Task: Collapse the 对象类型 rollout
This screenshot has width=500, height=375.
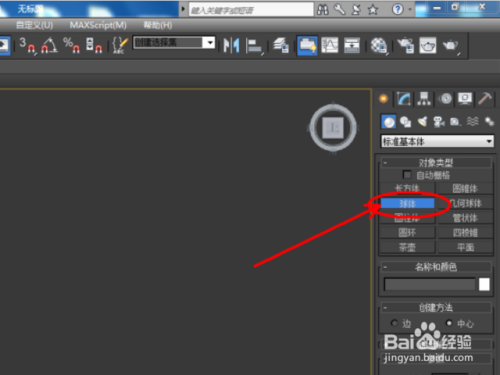Action: pos(436,163)
